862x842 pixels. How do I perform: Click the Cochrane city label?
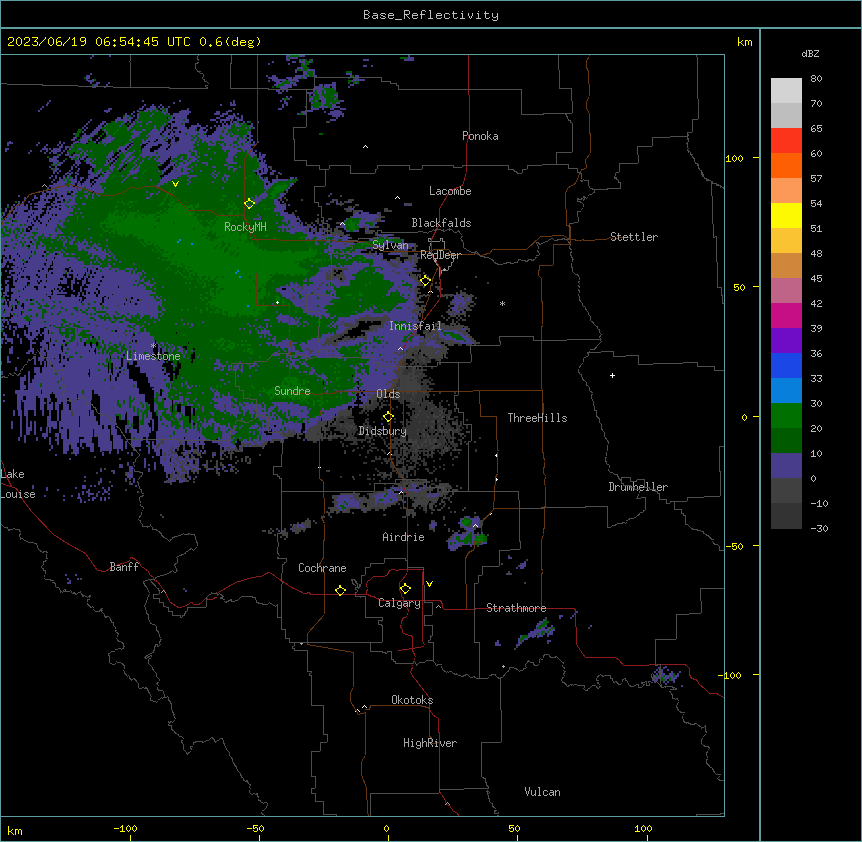point(322,568)
